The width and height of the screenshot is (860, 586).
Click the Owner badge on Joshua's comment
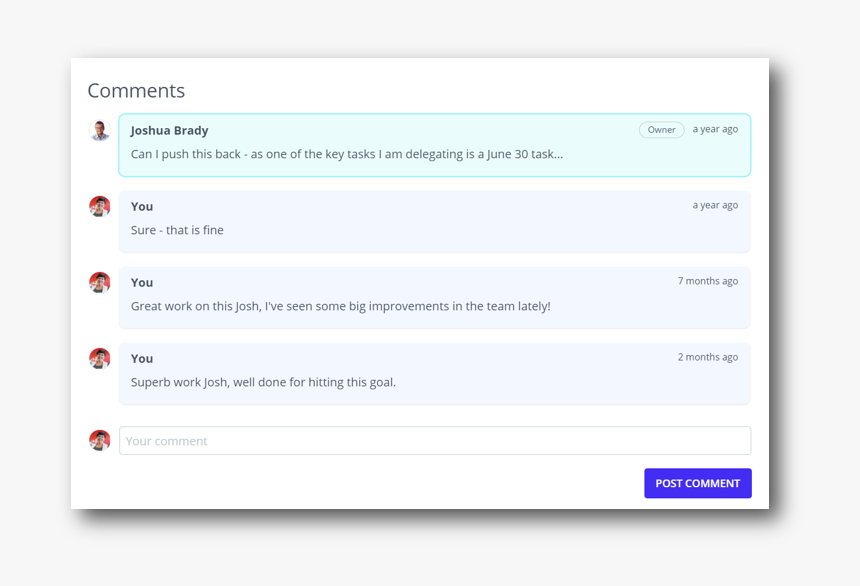661,130
